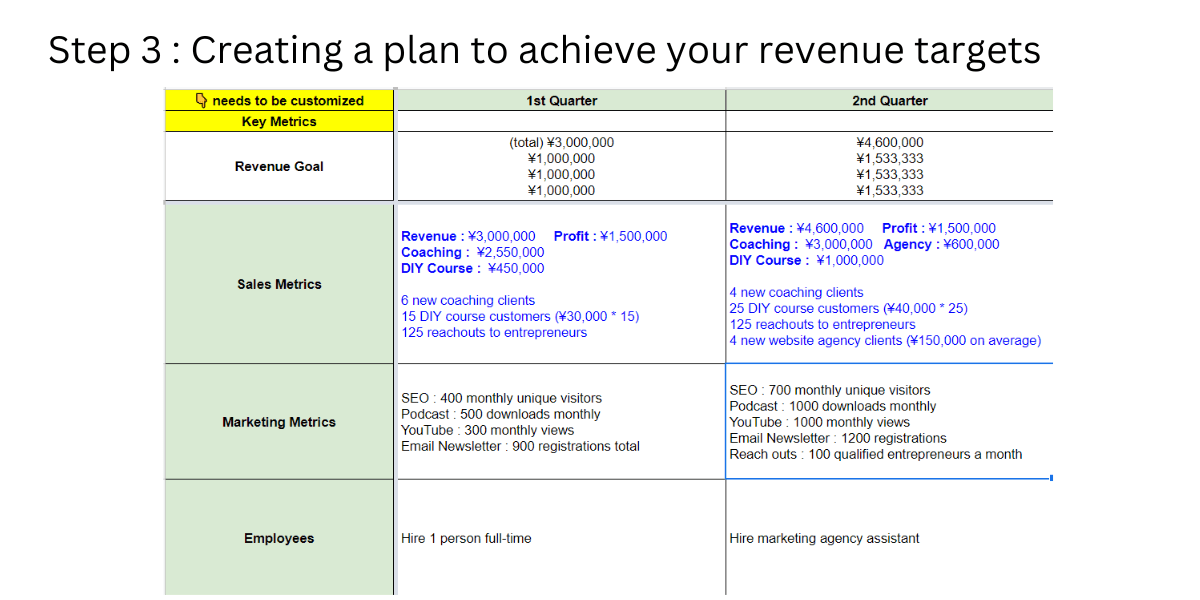Click 'DIY Course : ¥1,000,000' line
1200x600 pixels.
807,261
